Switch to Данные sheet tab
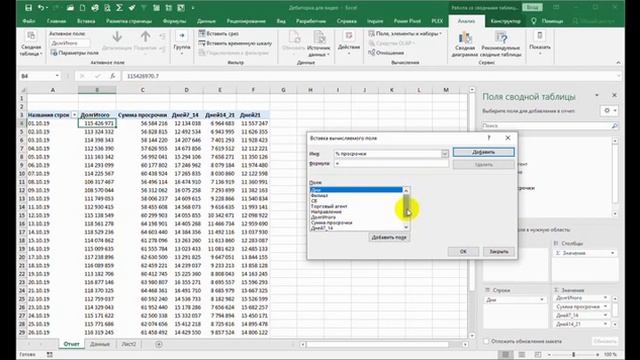The width and height of the screenshot is (640, 360). 100,344
